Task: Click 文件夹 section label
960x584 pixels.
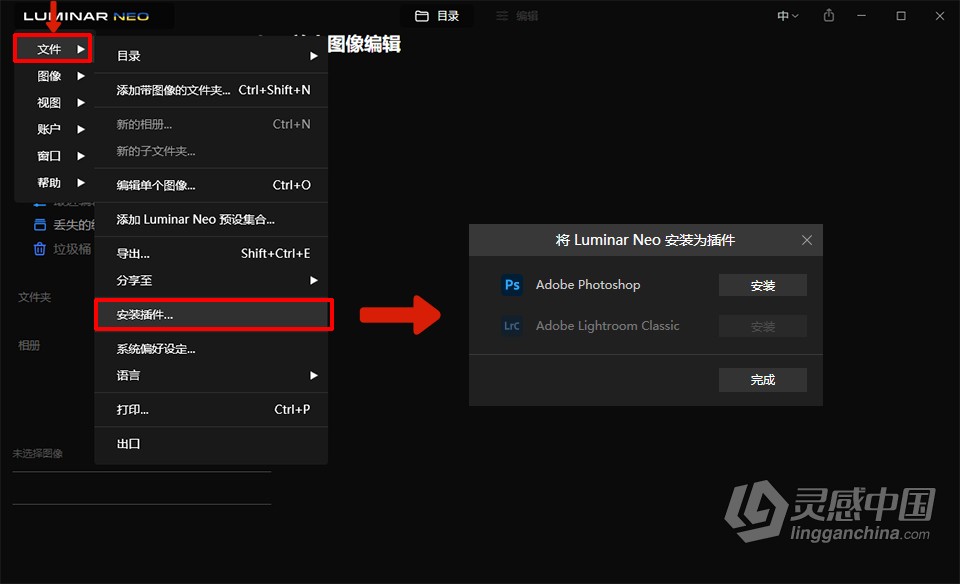Action: point(34,297)
